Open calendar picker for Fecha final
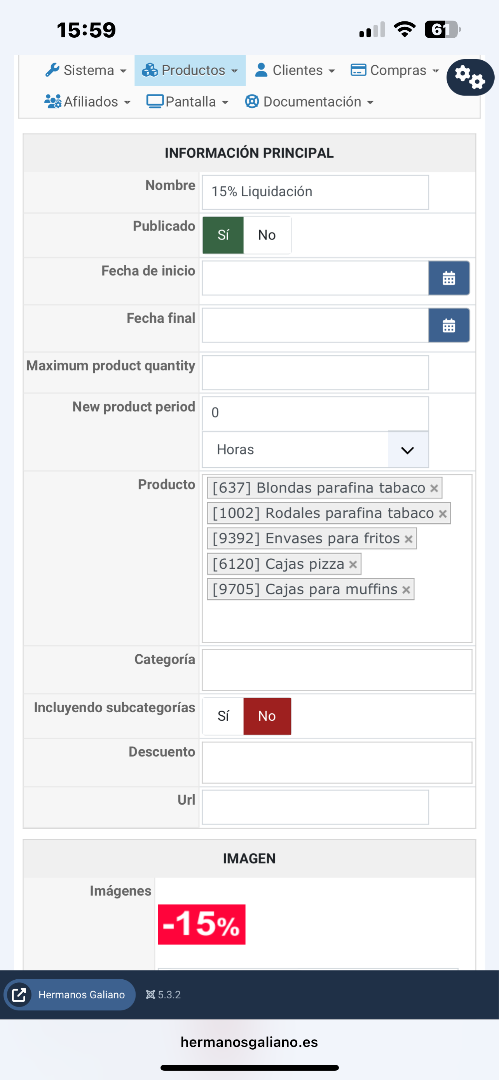The height and width of the screenshot is (1080, 499). (449, 325)
